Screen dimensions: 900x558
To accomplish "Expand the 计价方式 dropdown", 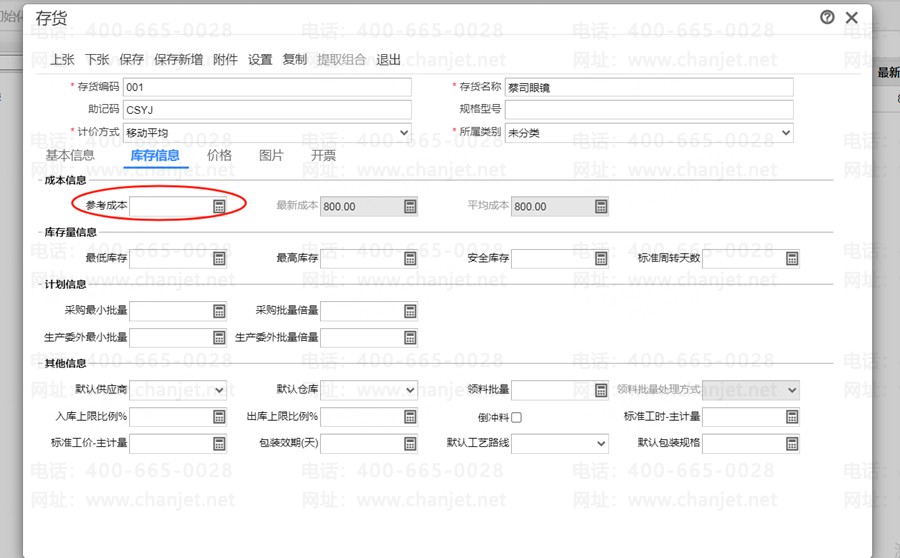I will (x=404, y=133).
